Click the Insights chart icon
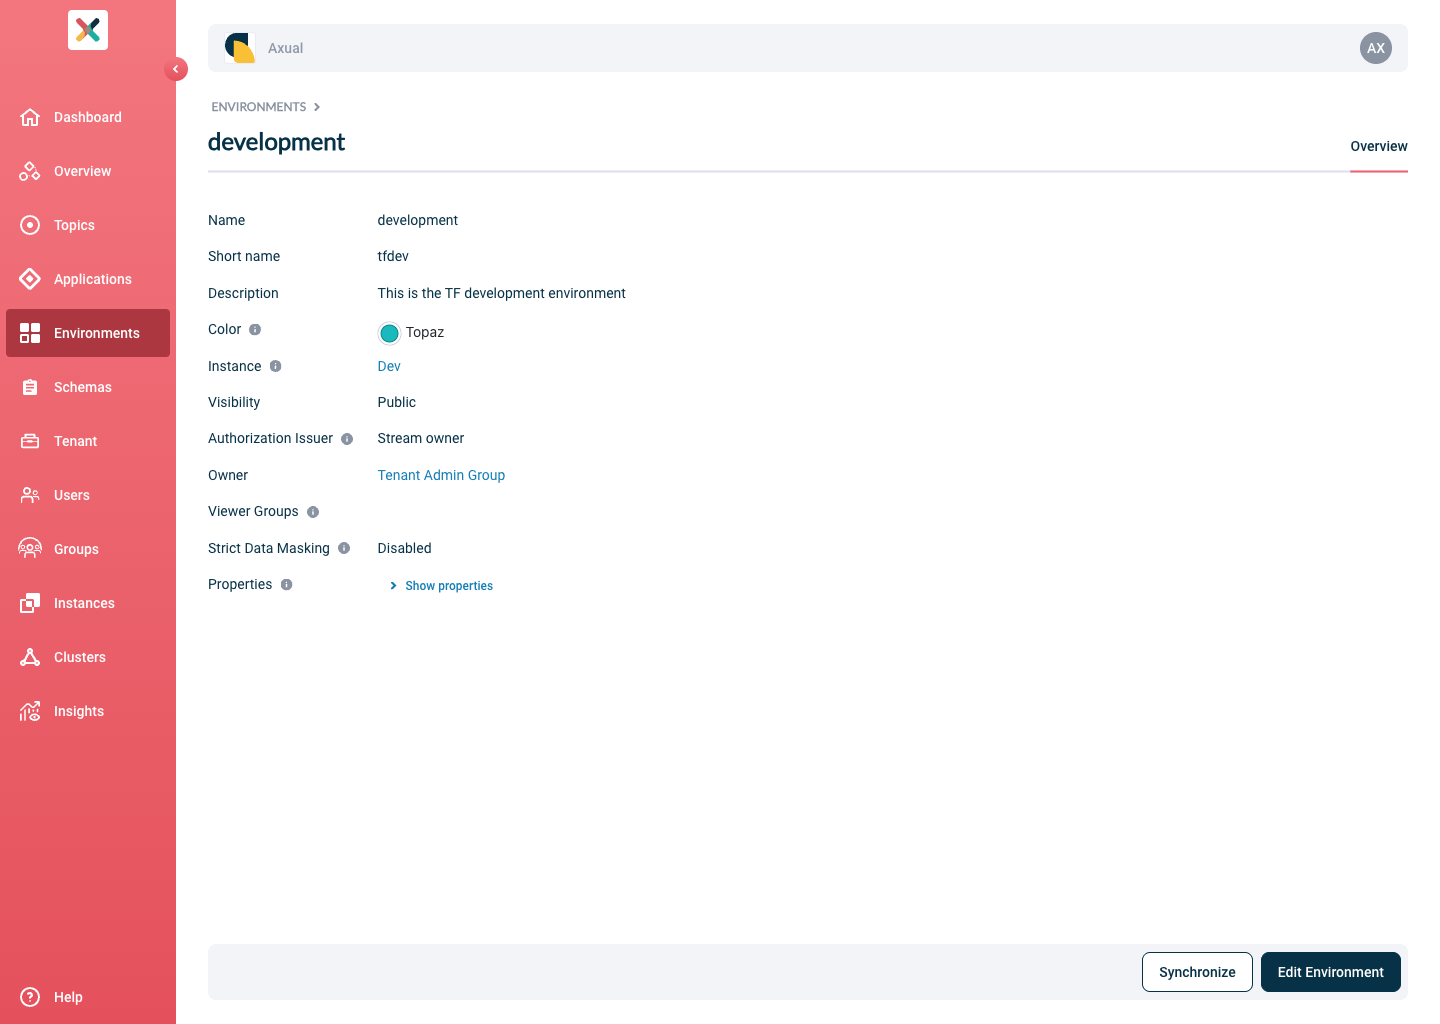 click(30, 711)
